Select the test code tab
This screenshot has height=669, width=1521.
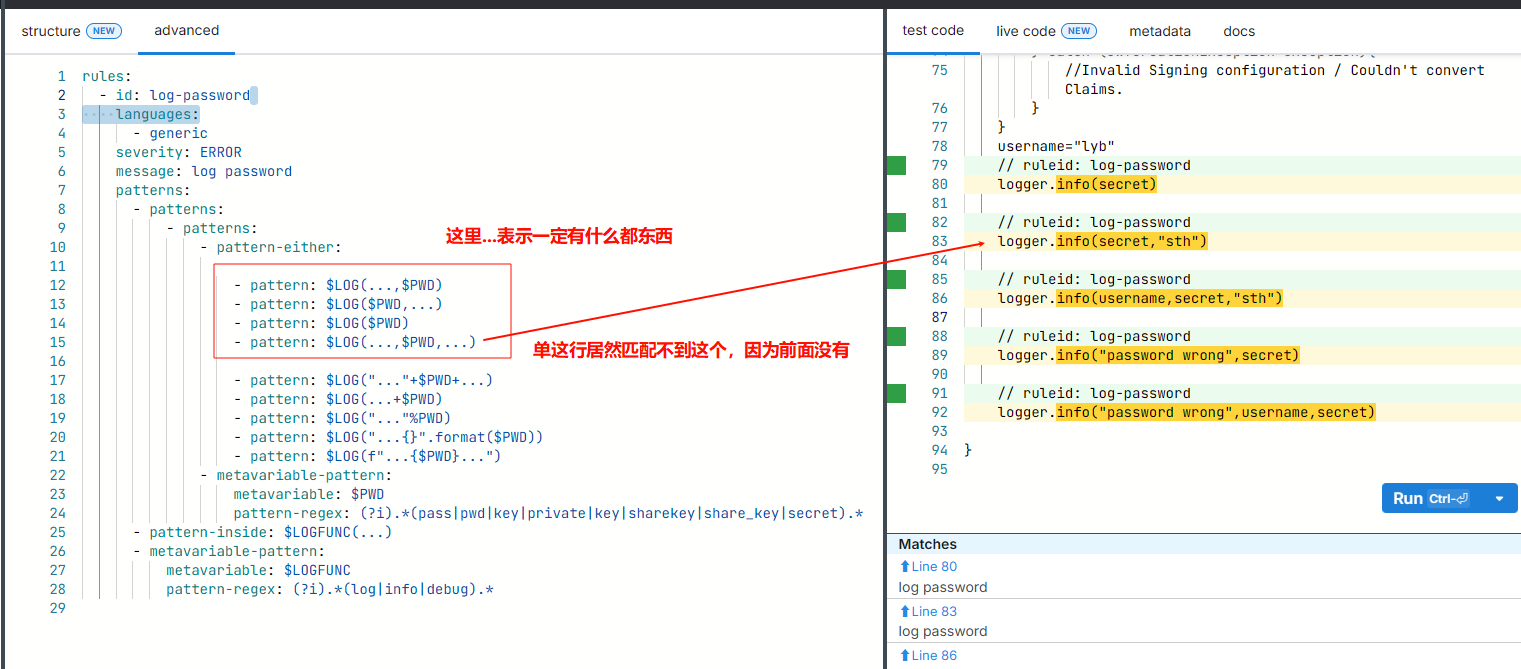[x=933, y=30]
